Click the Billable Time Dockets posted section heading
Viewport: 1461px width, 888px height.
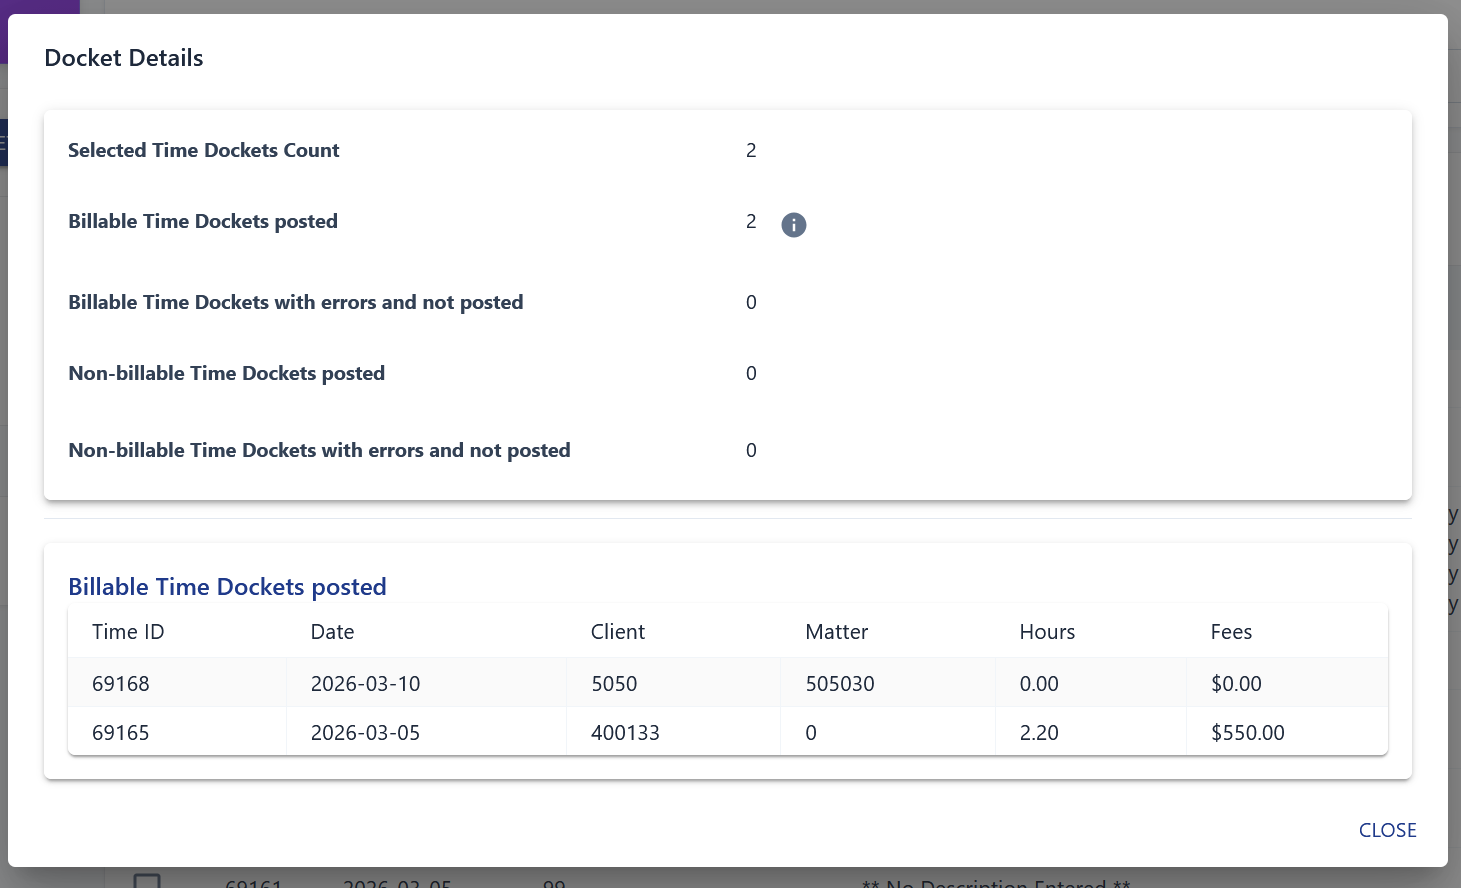(x=227, y=587)
